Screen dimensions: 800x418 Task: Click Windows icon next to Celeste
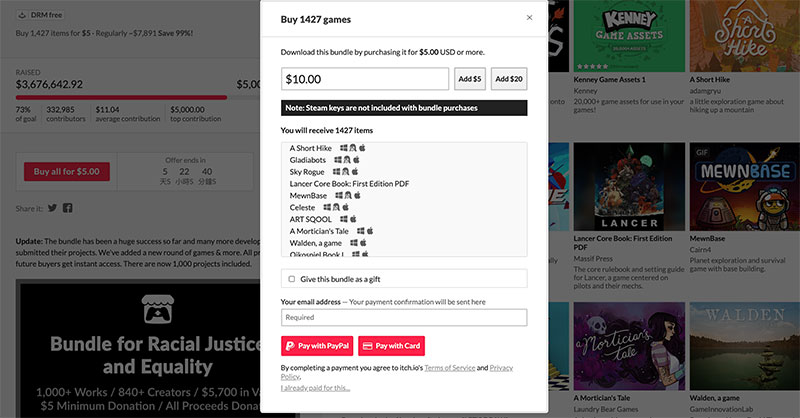click(x=327, y=207)
